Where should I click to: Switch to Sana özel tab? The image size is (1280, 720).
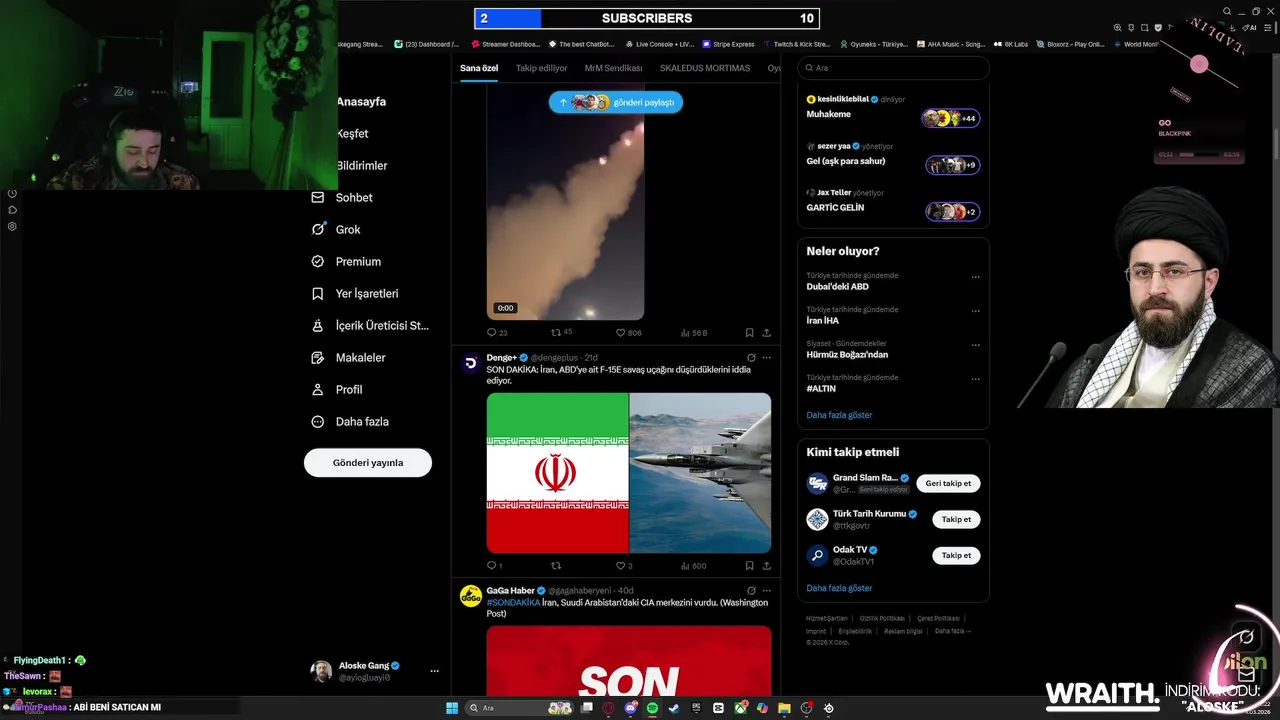click(x=479, y=68)
